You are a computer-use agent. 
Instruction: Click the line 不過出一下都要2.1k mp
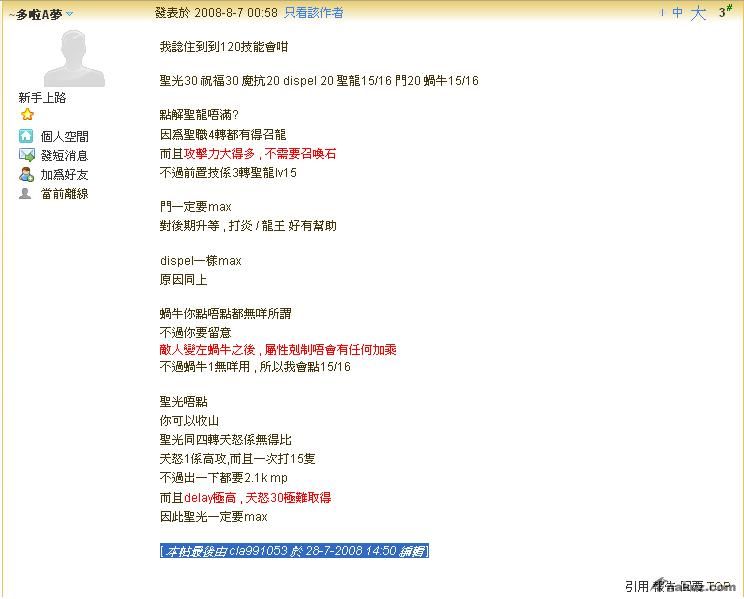tap(223, 477)
